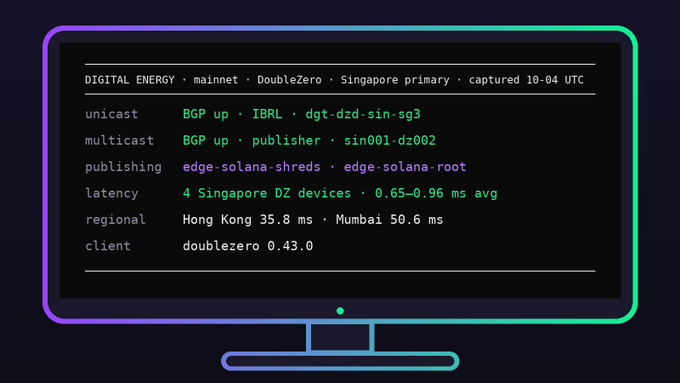The image size is (680, 383).
Task: Click the 'DoubleZero' header text
Action: [x=289, y=80]
